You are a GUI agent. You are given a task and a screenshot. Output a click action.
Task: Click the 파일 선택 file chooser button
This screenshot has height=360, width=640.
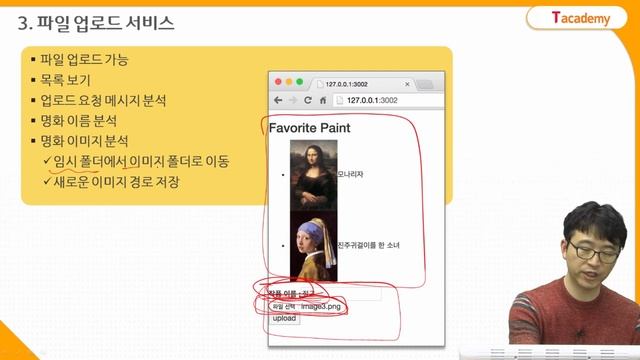(x=284, y=306)
